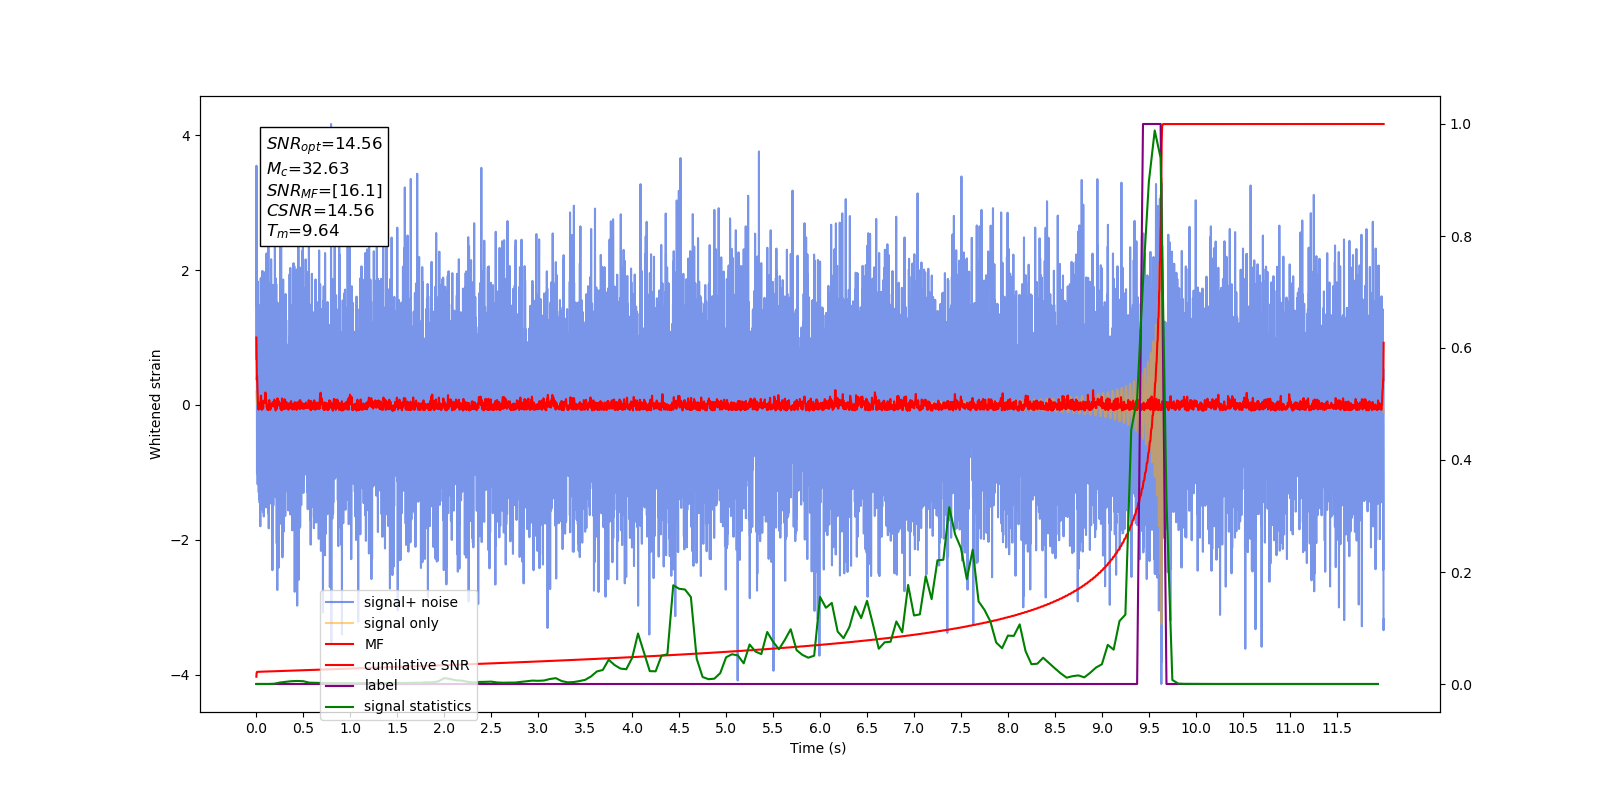This screenshot has width=1600, height=800.
Task: Click the 11.5 tick on time axis
Action: [x=1337, y=728]
